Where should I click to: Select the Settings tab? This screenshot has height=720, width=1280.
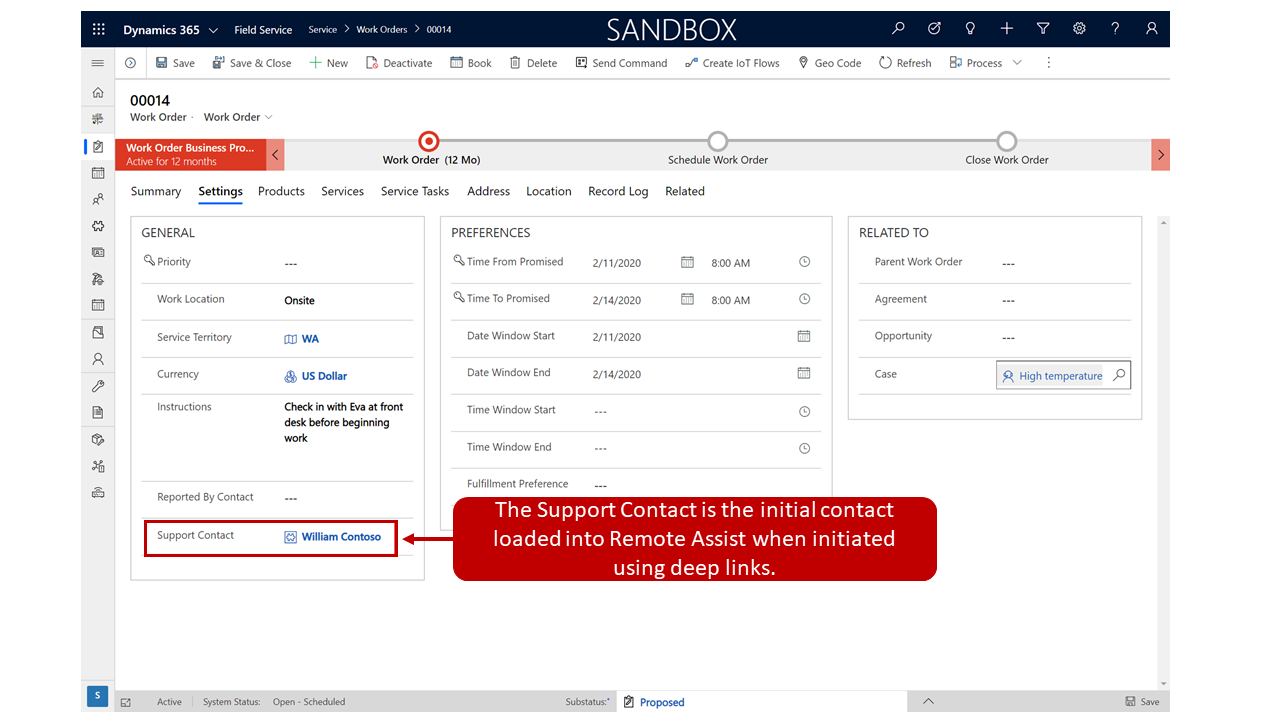(x=220, y=191)
